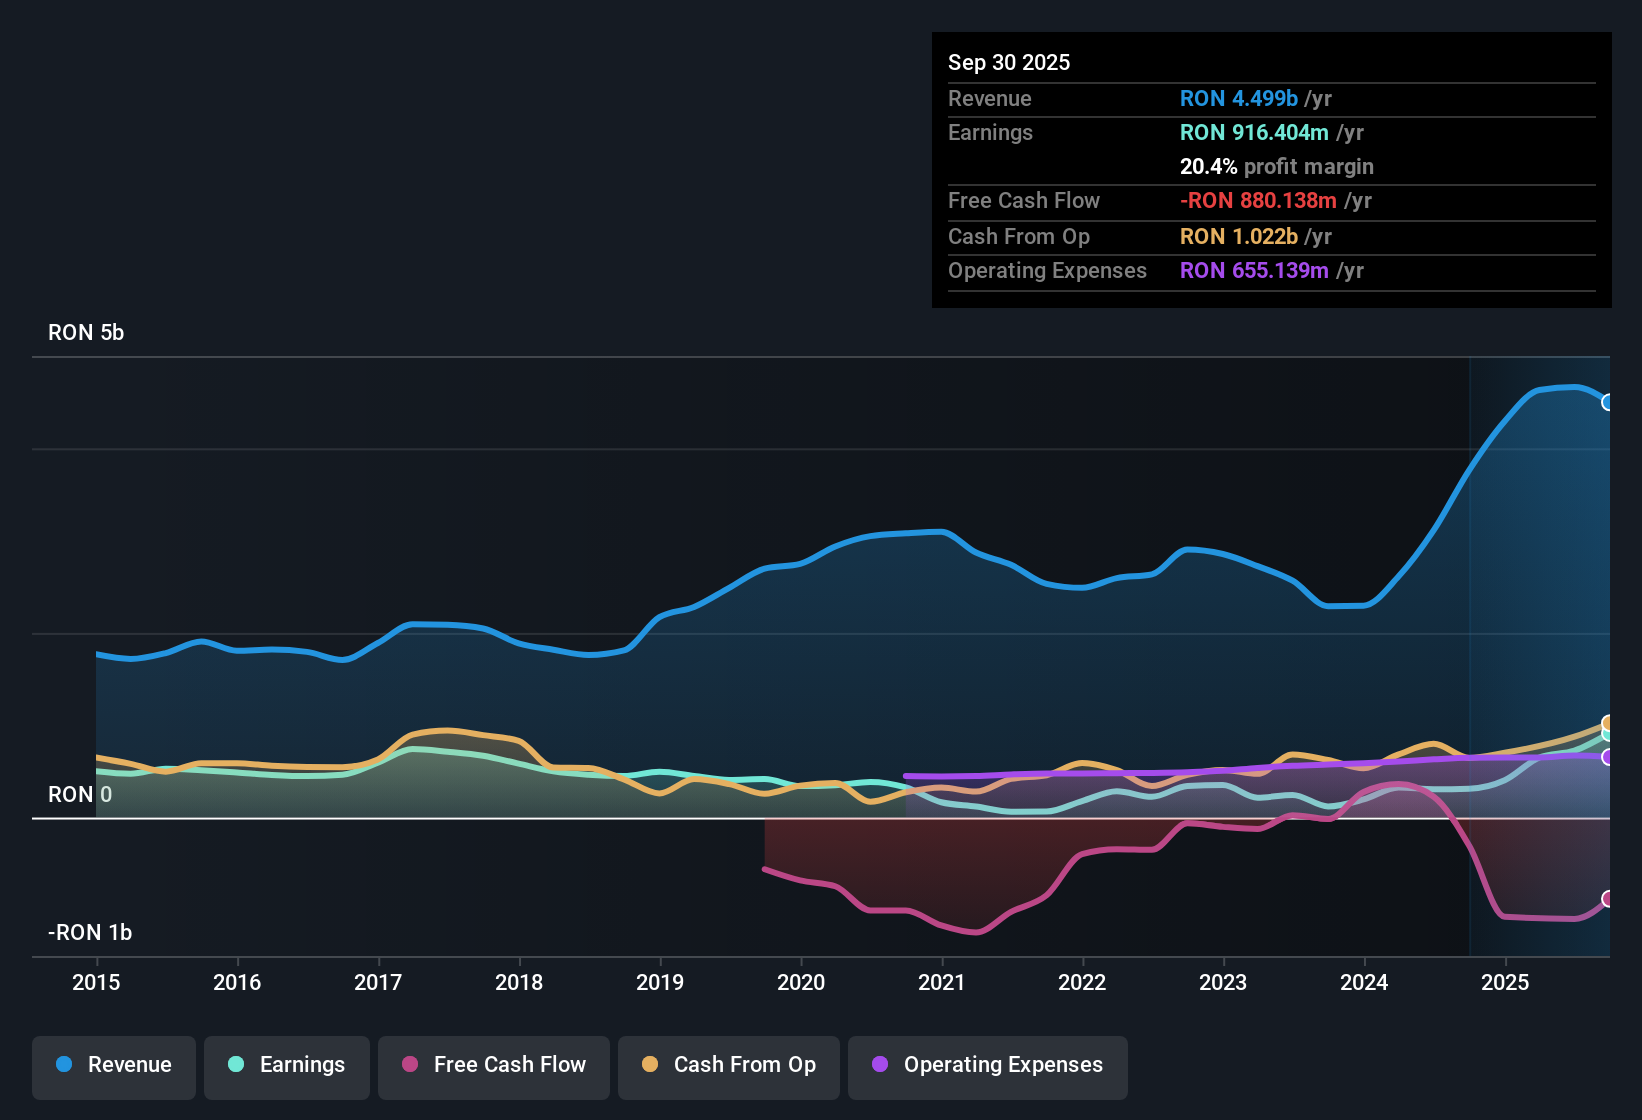Select the 2020 label on the x-axis

(802, 983)
